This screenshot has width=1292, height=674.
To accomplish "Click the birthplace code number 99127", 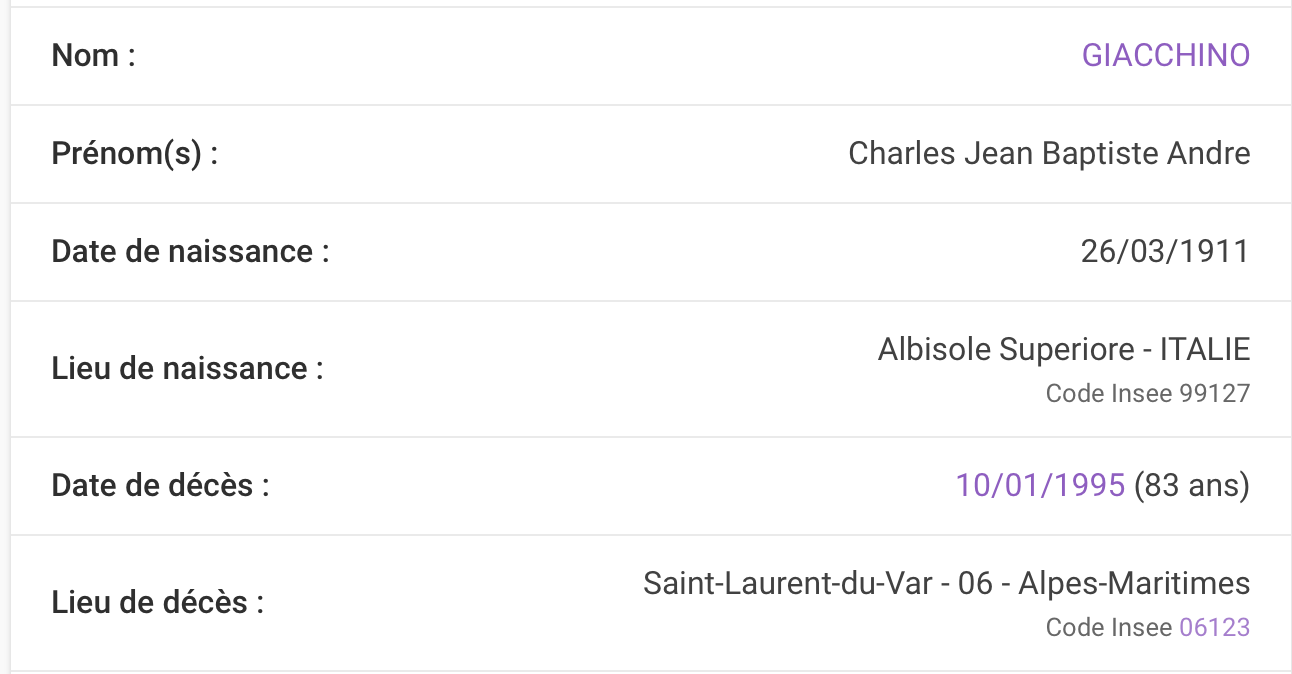I will pyautogui.click(x=1214, y=394).
